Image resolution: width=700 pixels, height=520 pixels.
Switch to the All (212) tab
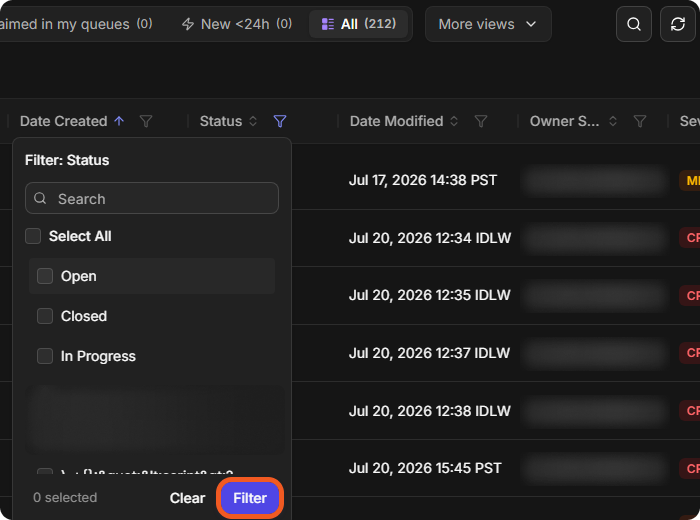point(358,24)
